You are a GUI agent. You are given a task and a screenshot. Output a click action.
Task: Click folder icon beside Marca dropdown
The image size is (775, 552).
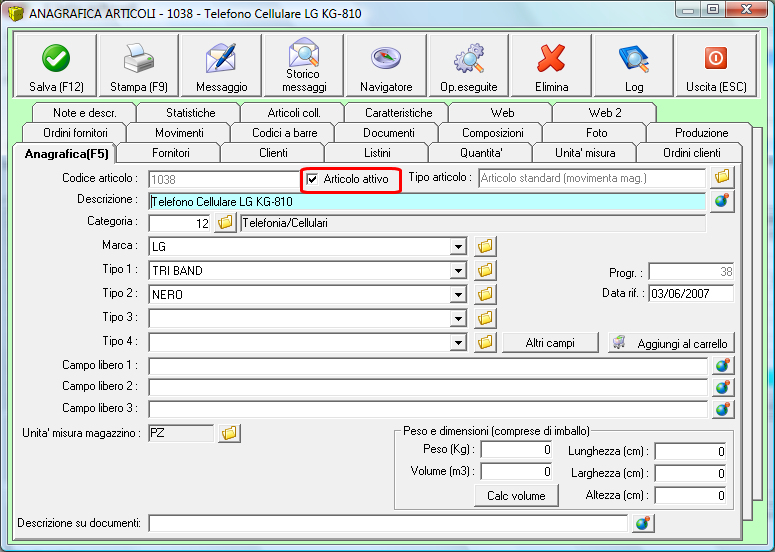(x=485, y=246)
